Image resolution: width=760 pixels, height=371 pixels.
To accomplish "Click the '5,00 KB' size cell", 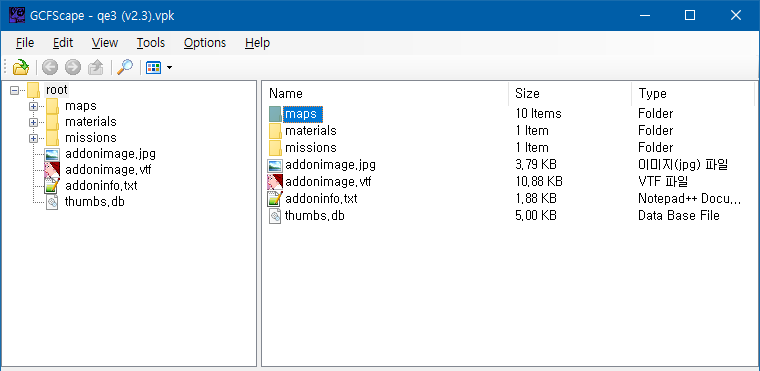I will pyautogui.click(x=536, y=215).
